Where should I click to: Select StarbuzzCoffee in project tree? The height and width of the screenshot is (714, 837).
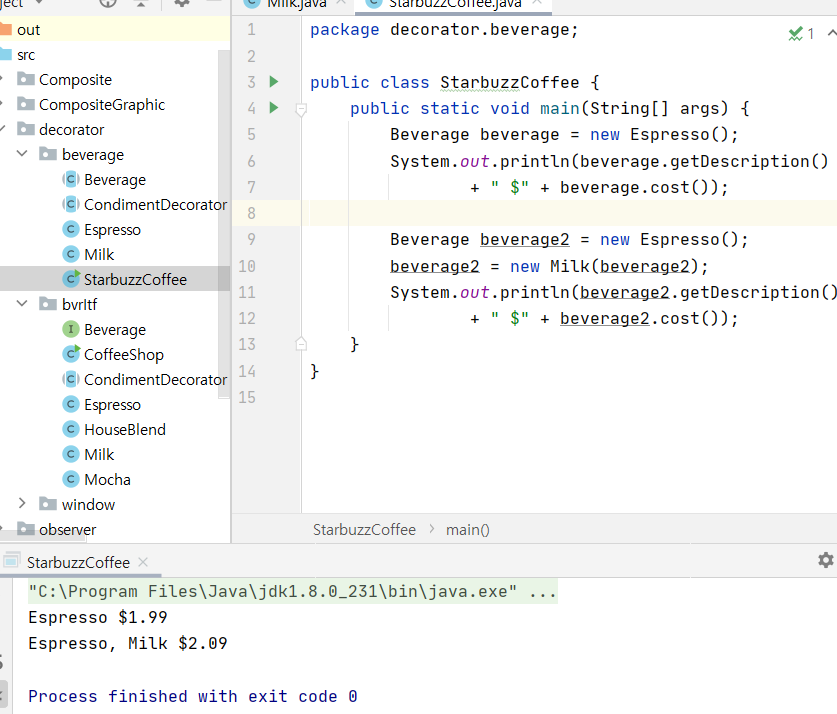point(115,279)
